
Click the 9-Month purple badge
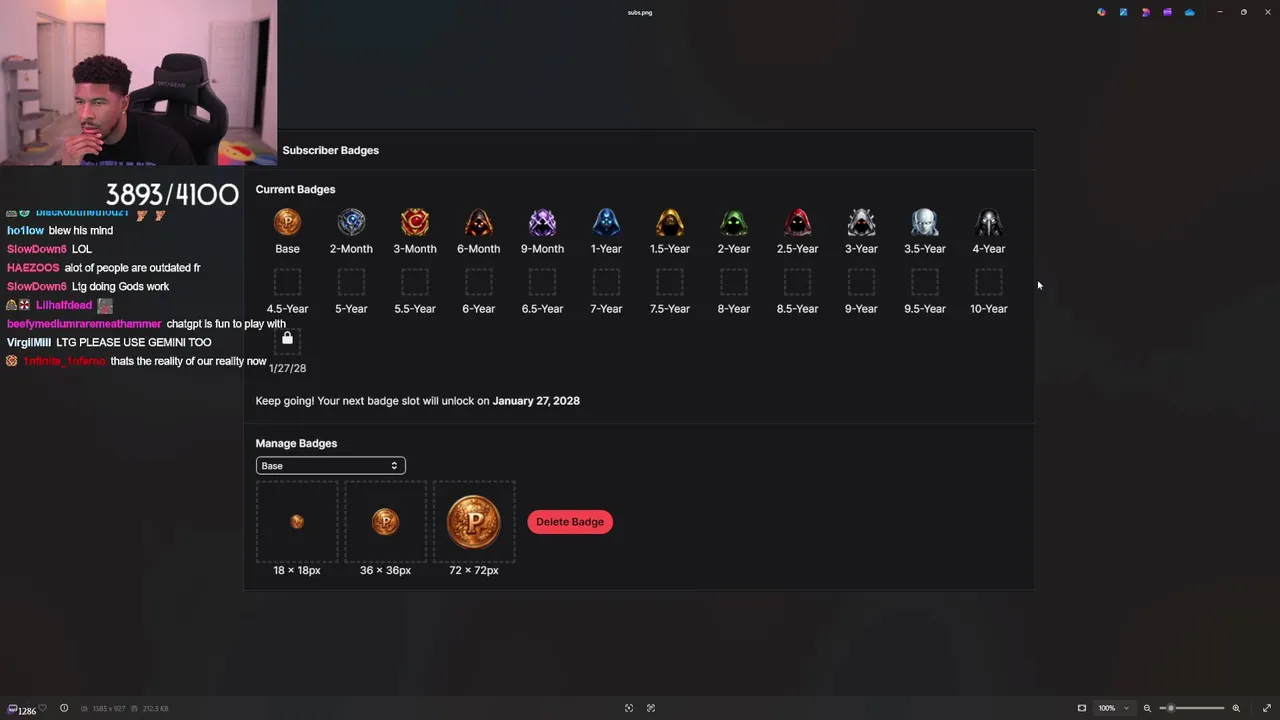click(542, 222)
